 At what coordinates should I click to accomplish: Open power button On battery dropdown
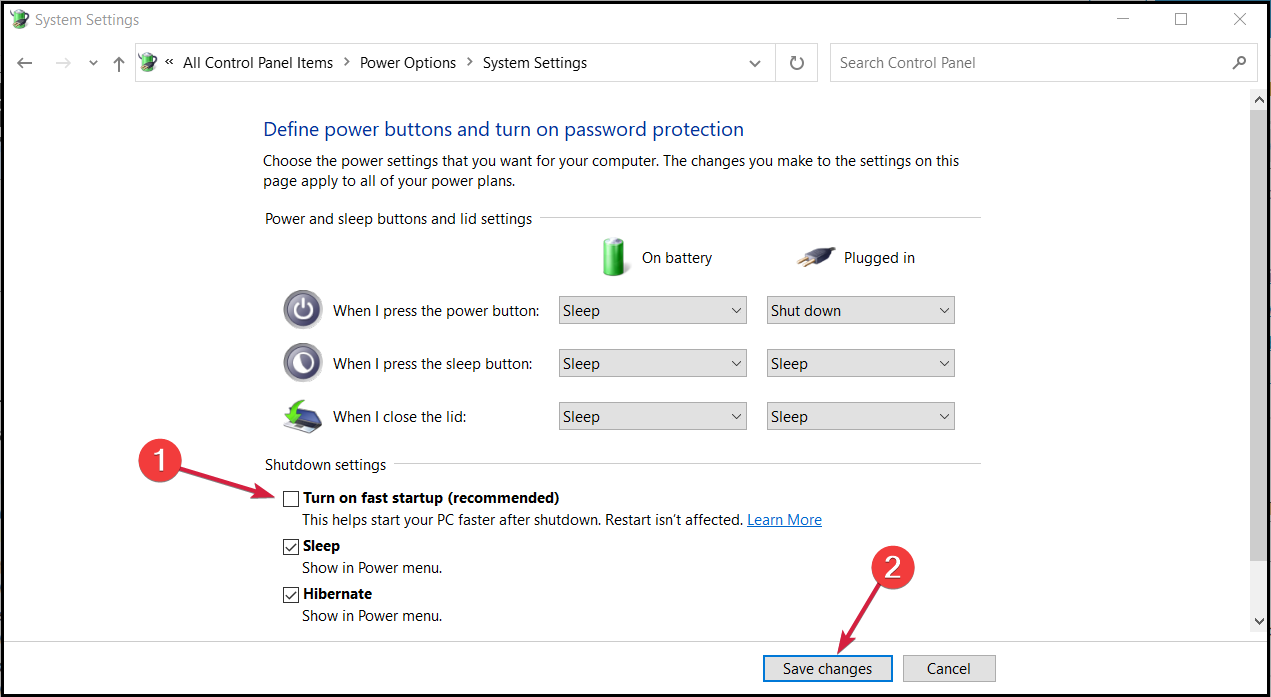click(x=652, y=311)
